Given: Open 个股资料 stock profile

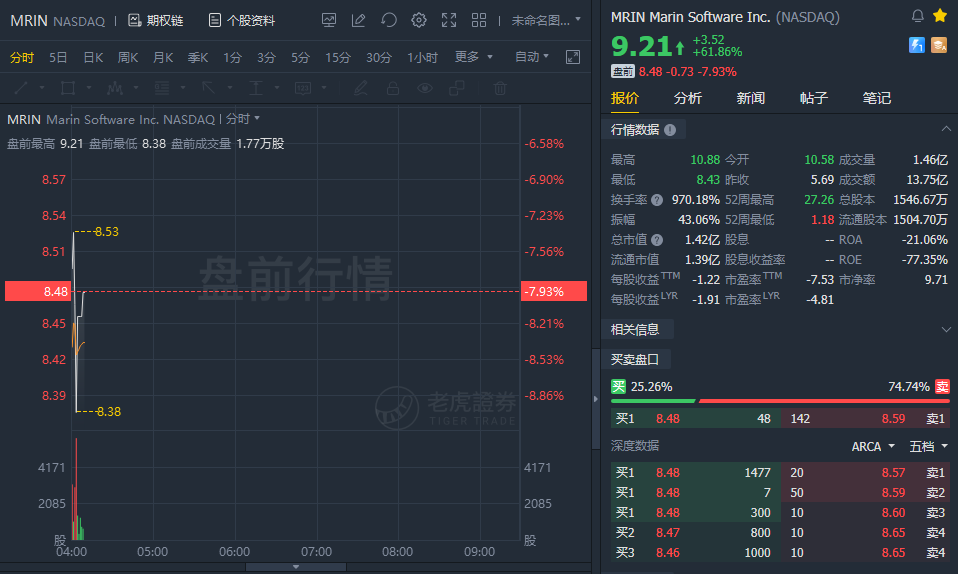Looking at the screenshot, I should pyautogui.click(x=241, y=21).
